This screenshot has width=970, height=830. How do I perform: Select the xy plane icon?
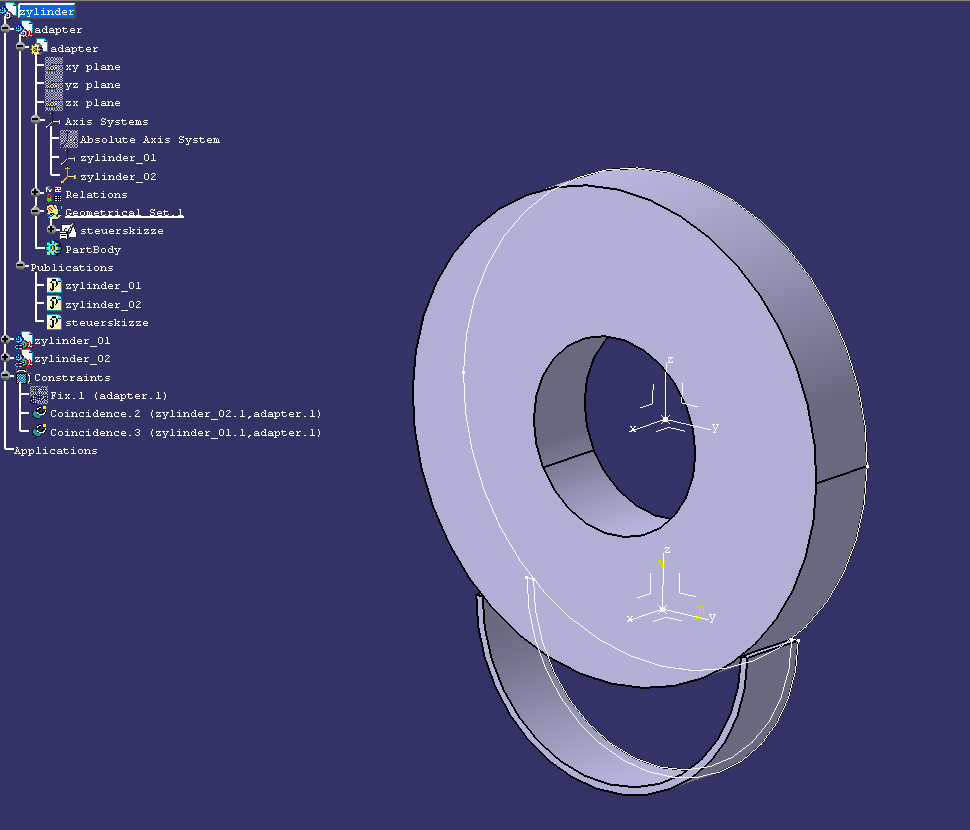pos(54,66)
